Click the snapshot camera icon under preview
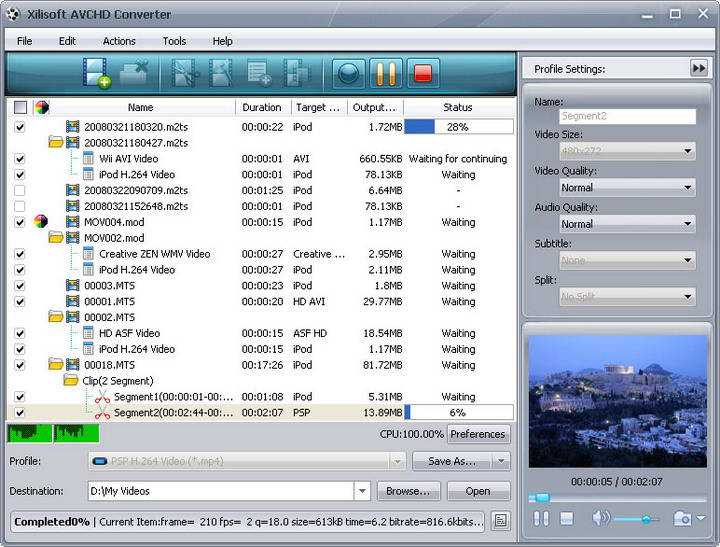 point(683,518)
